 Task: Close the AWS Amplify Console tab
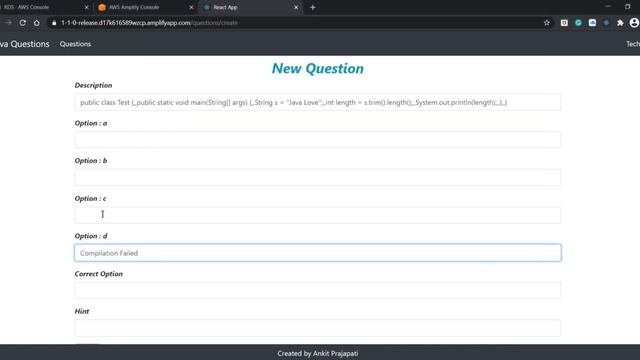pyautogui.click(x=191, y=7)
